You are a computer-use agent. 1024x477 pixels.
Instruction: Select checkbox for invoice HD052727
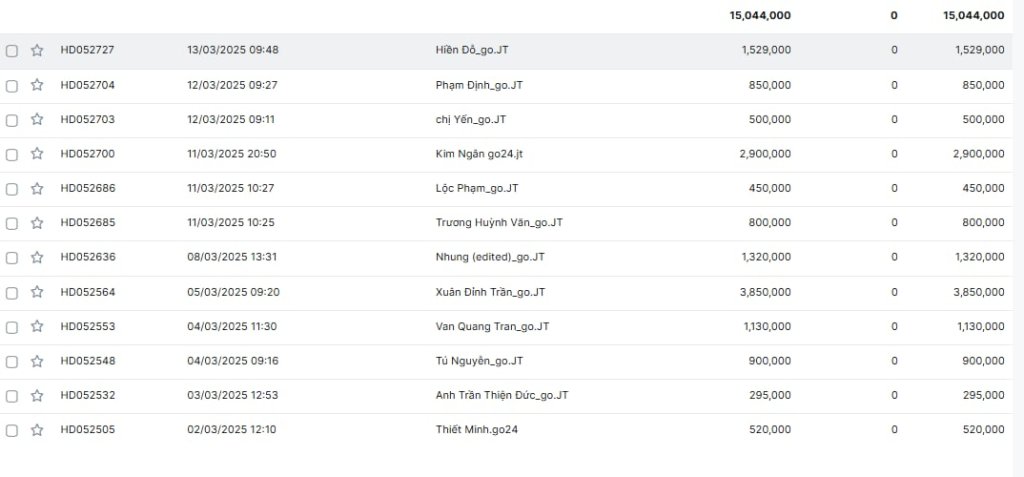pyautogui.click(x=12, y=51)
